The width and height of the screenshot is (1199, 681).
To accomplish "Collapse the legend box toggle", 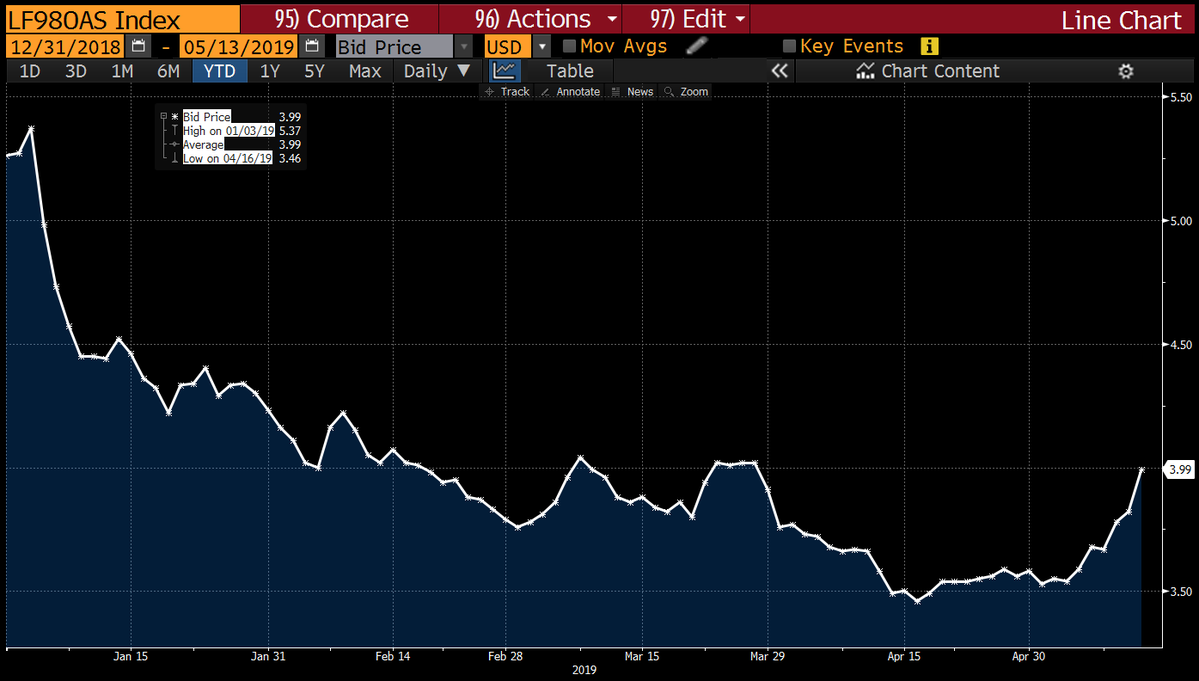I will [164, 116].
